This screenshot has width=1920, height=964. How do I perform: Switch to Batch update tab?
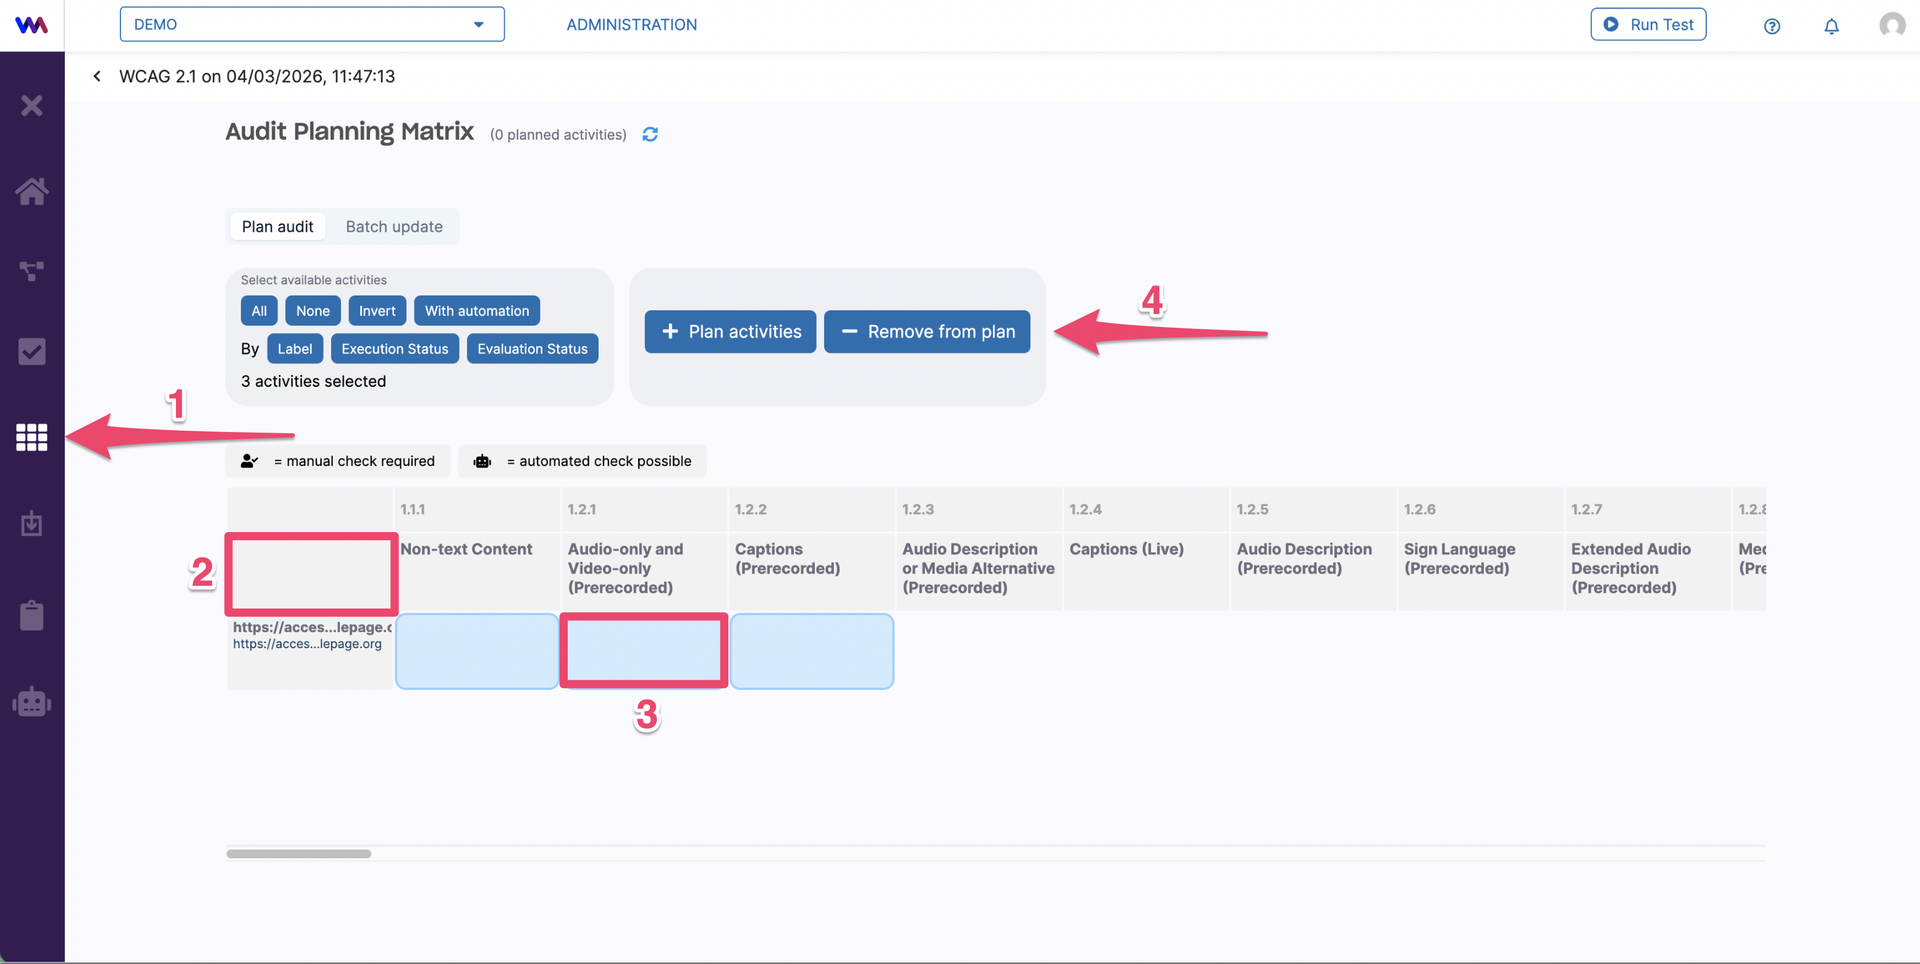394,227
